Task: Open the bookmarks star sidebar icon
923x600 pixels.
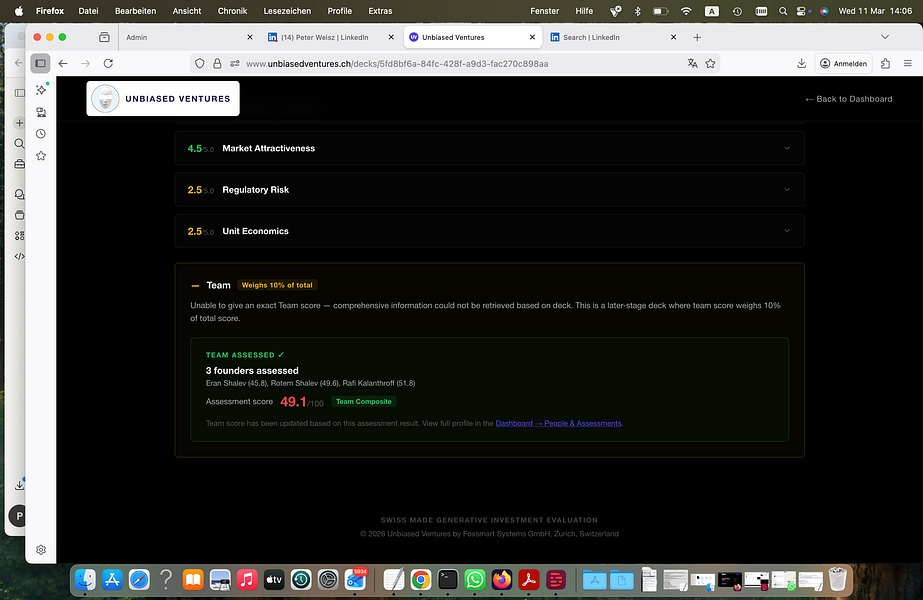Action: coord(41,155)
